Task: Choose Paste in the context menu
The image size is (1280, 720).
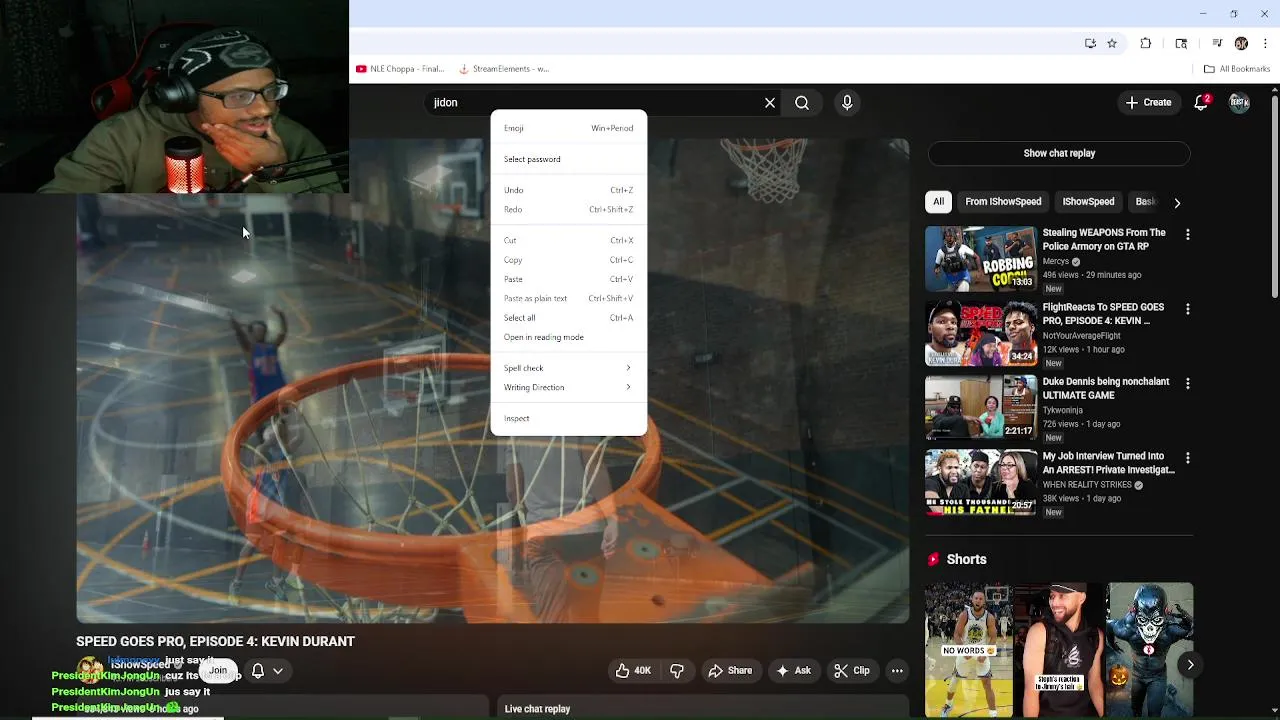Action: 568,279
